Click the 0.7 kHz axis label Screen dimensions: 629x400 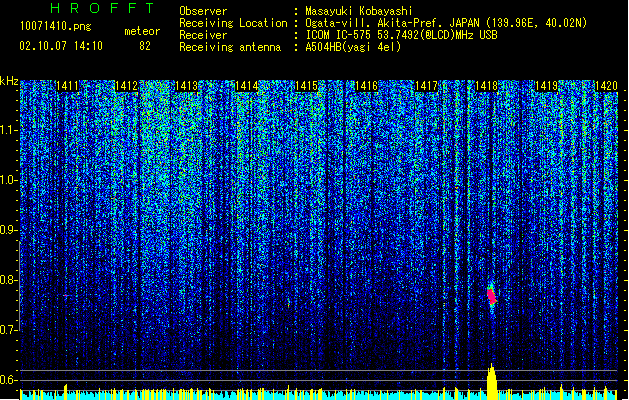pos(9,330)
